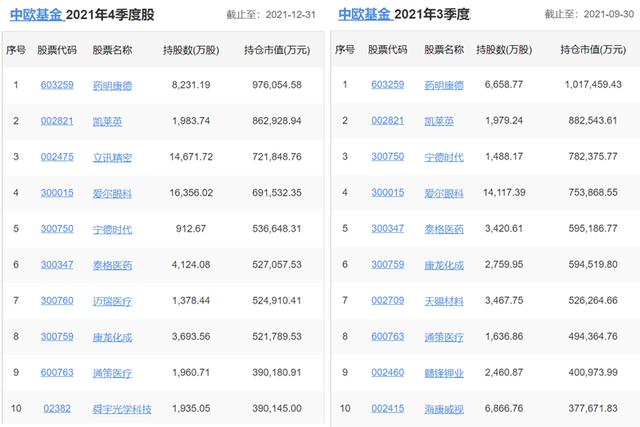Open 300347 link in the 4季度 table
The width and height of the screenshot is (640, 427).
coord(57,265)
